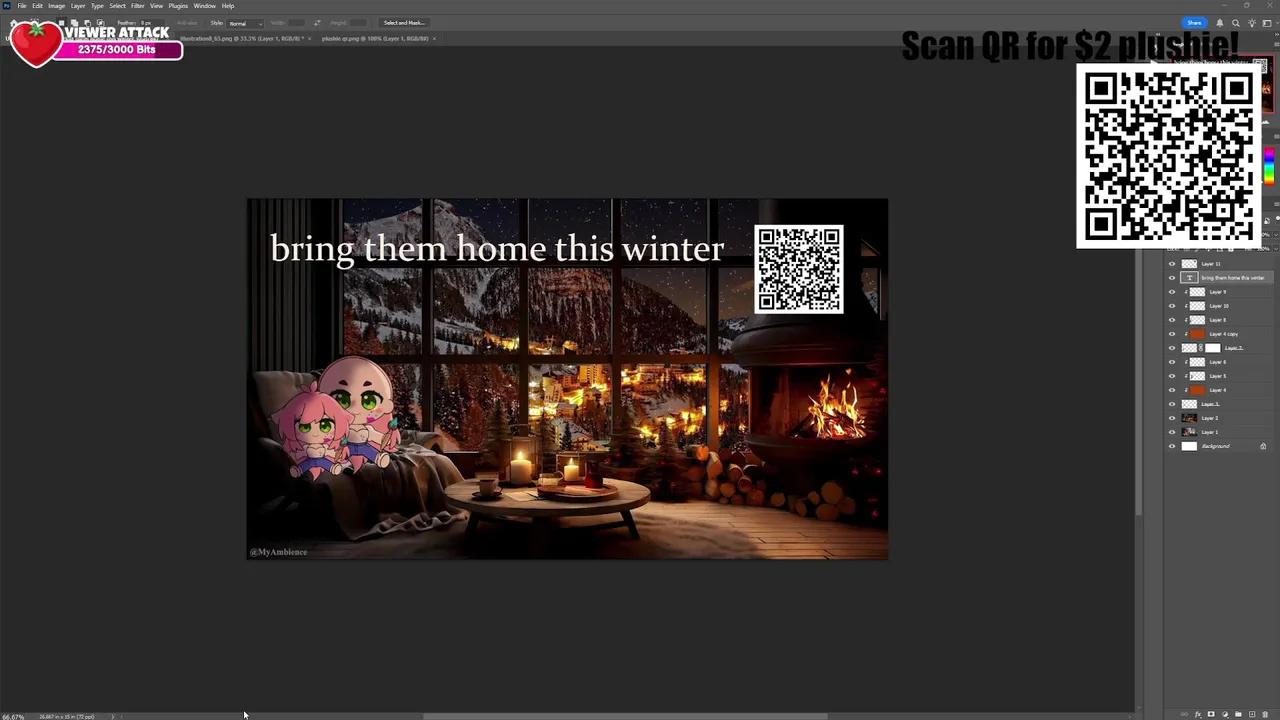Click the Add layer mask icon

coord(1211,714)
